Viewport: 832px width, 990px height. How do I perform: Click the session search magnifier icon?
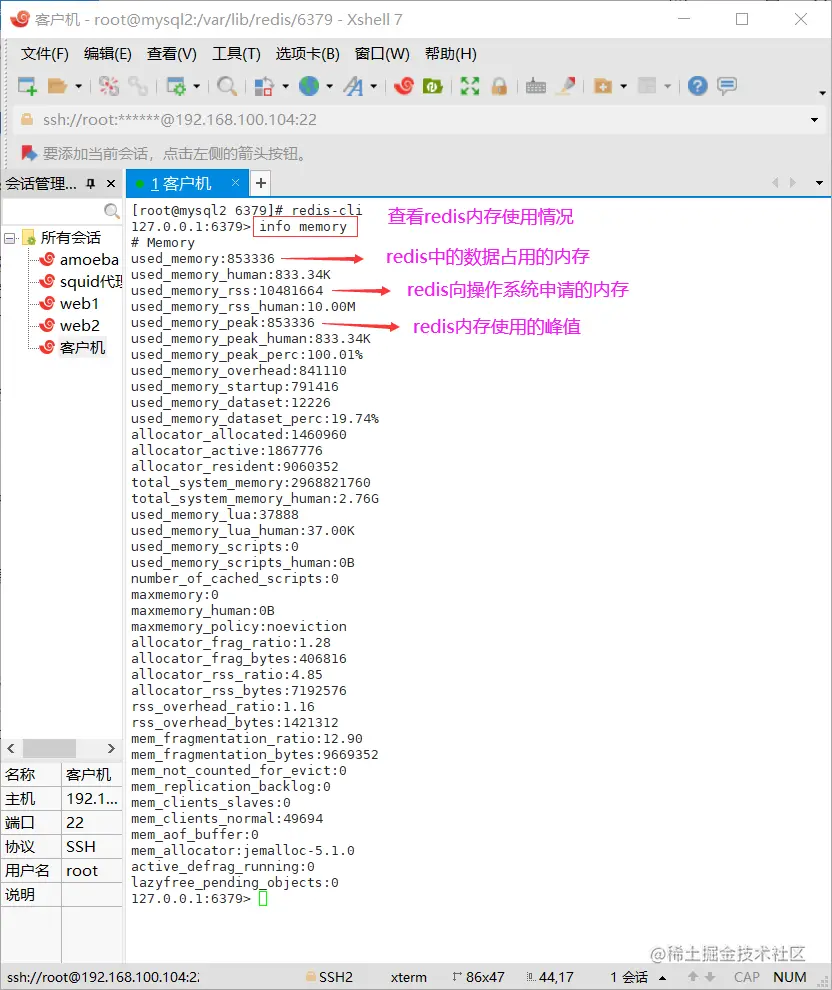[x=112, y=211]
